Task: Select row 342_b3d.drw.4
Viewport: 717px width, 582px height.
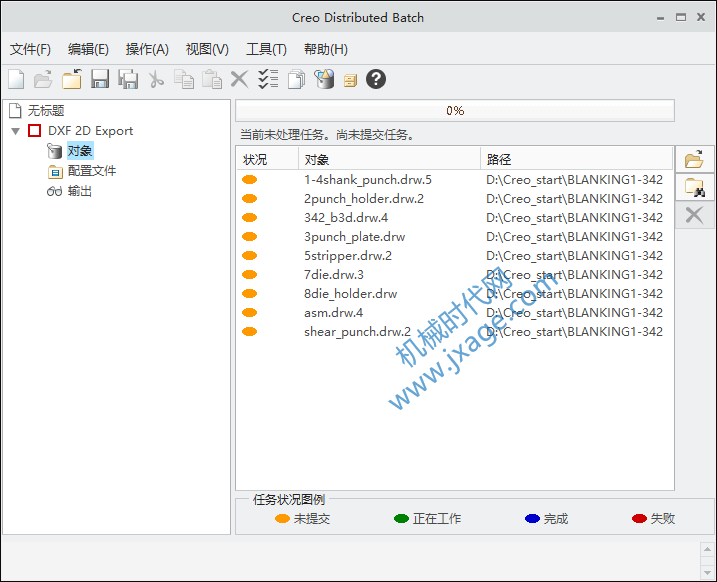Action: (455, 218)
